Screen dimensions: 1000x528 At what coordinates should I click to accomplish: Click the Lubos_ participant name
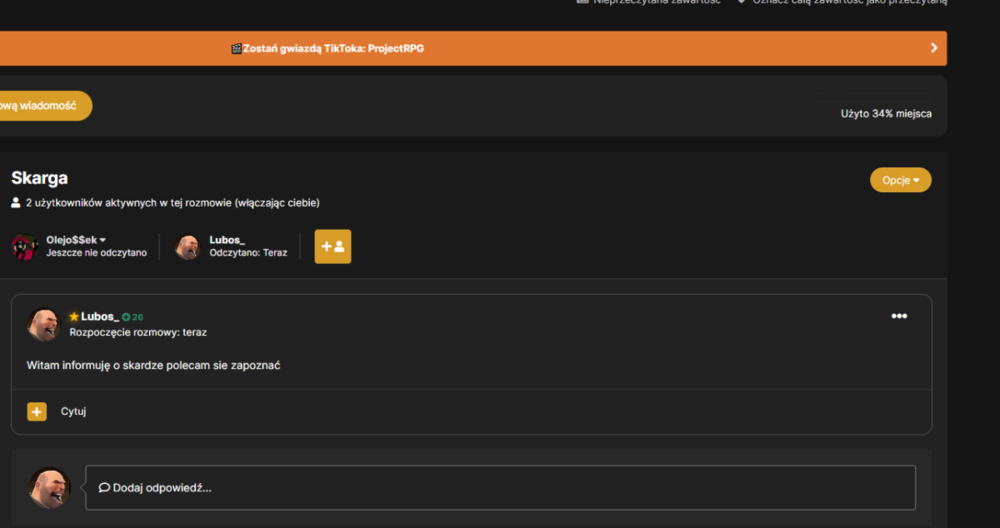(227, 240)
